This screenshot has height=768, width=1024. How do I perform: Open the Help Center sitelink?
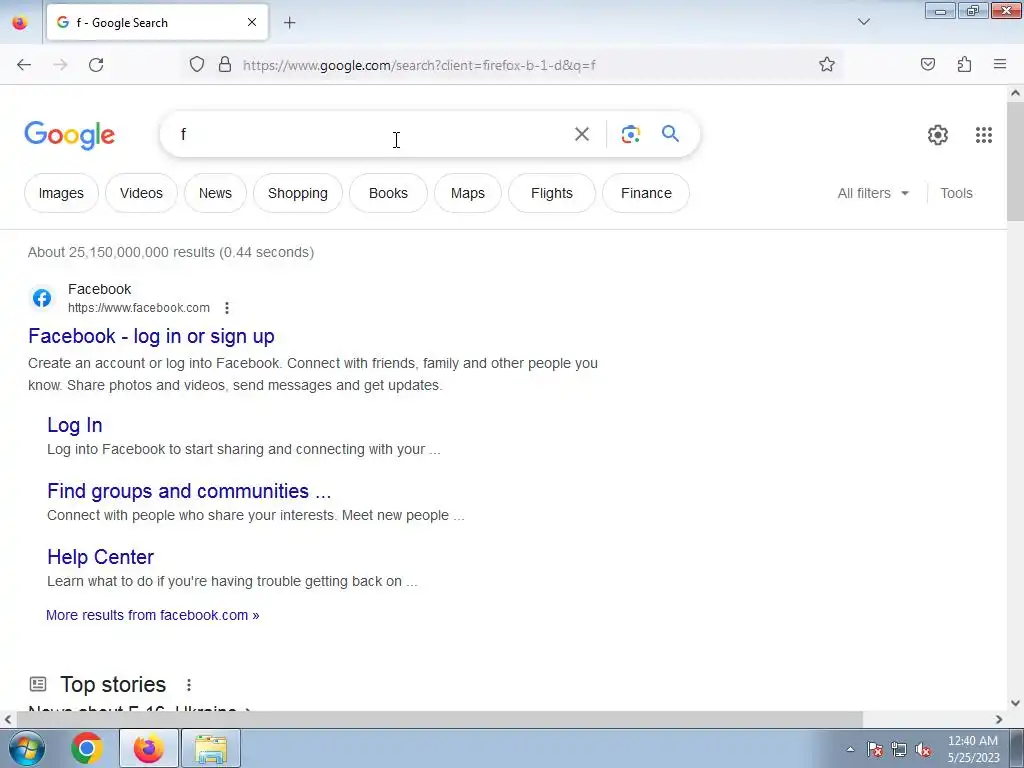(x=101, y=557)
